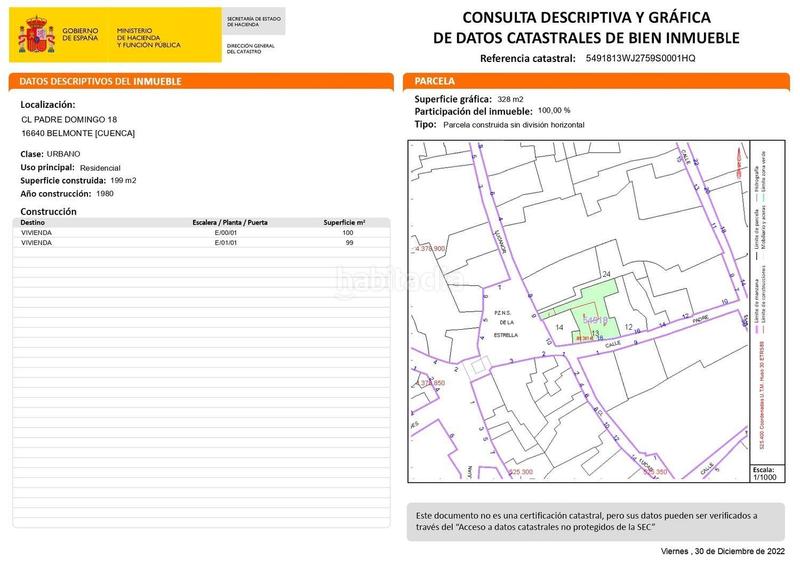Select the Parcela section header
The width and height of the screenshot is (800, 565).
click(435, 81)
